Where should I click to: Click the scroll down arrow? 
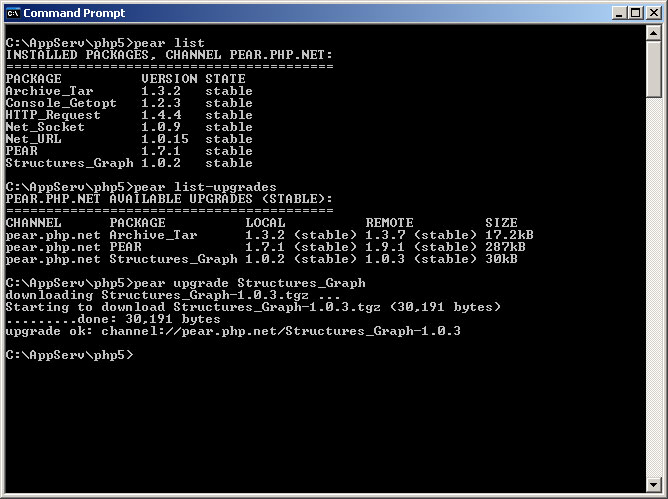click(653, 485)
